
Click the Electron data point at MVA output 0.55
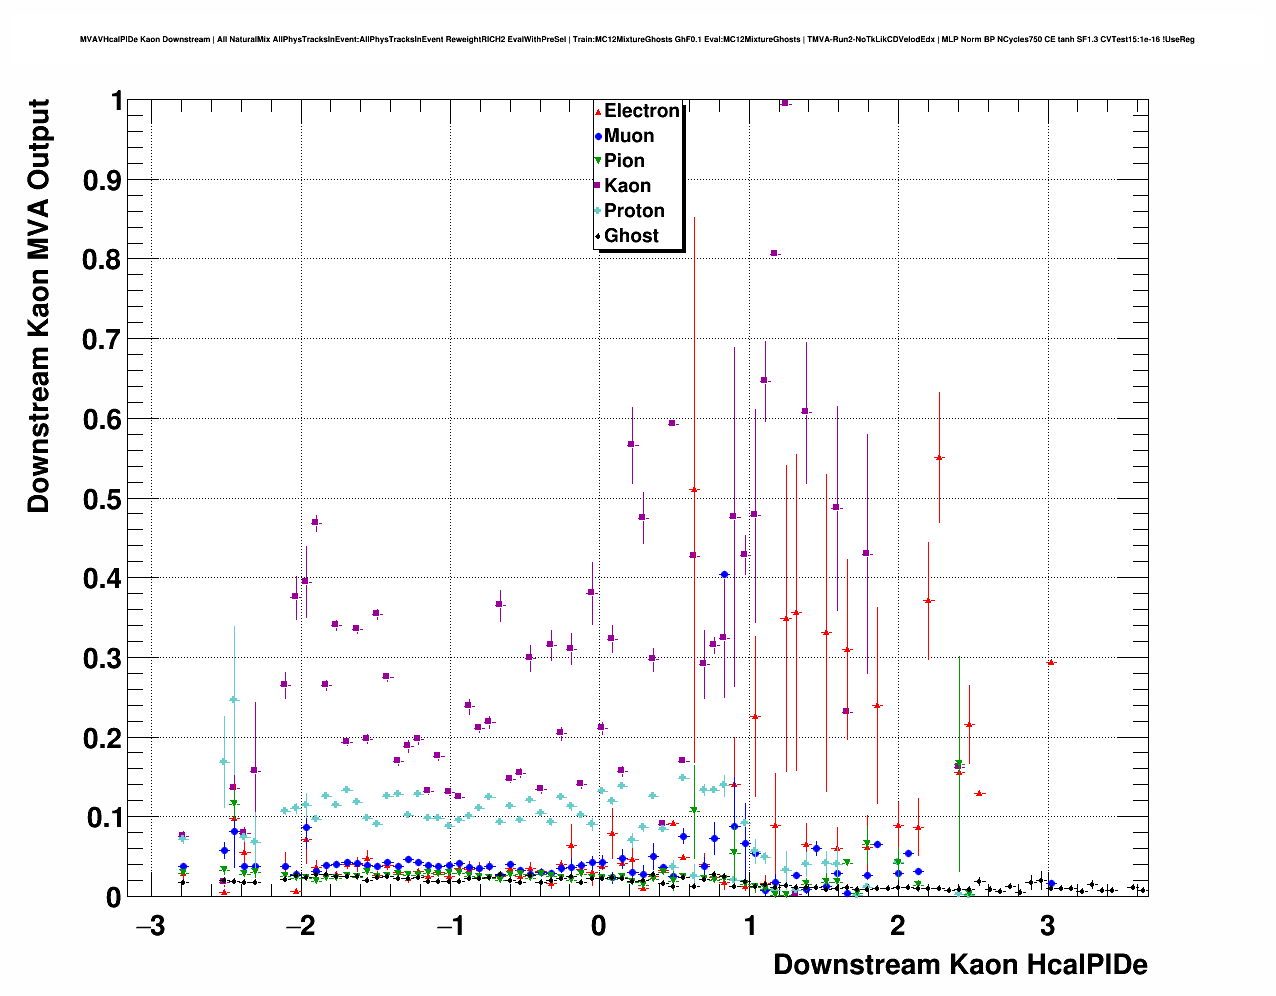pos(939,457)
